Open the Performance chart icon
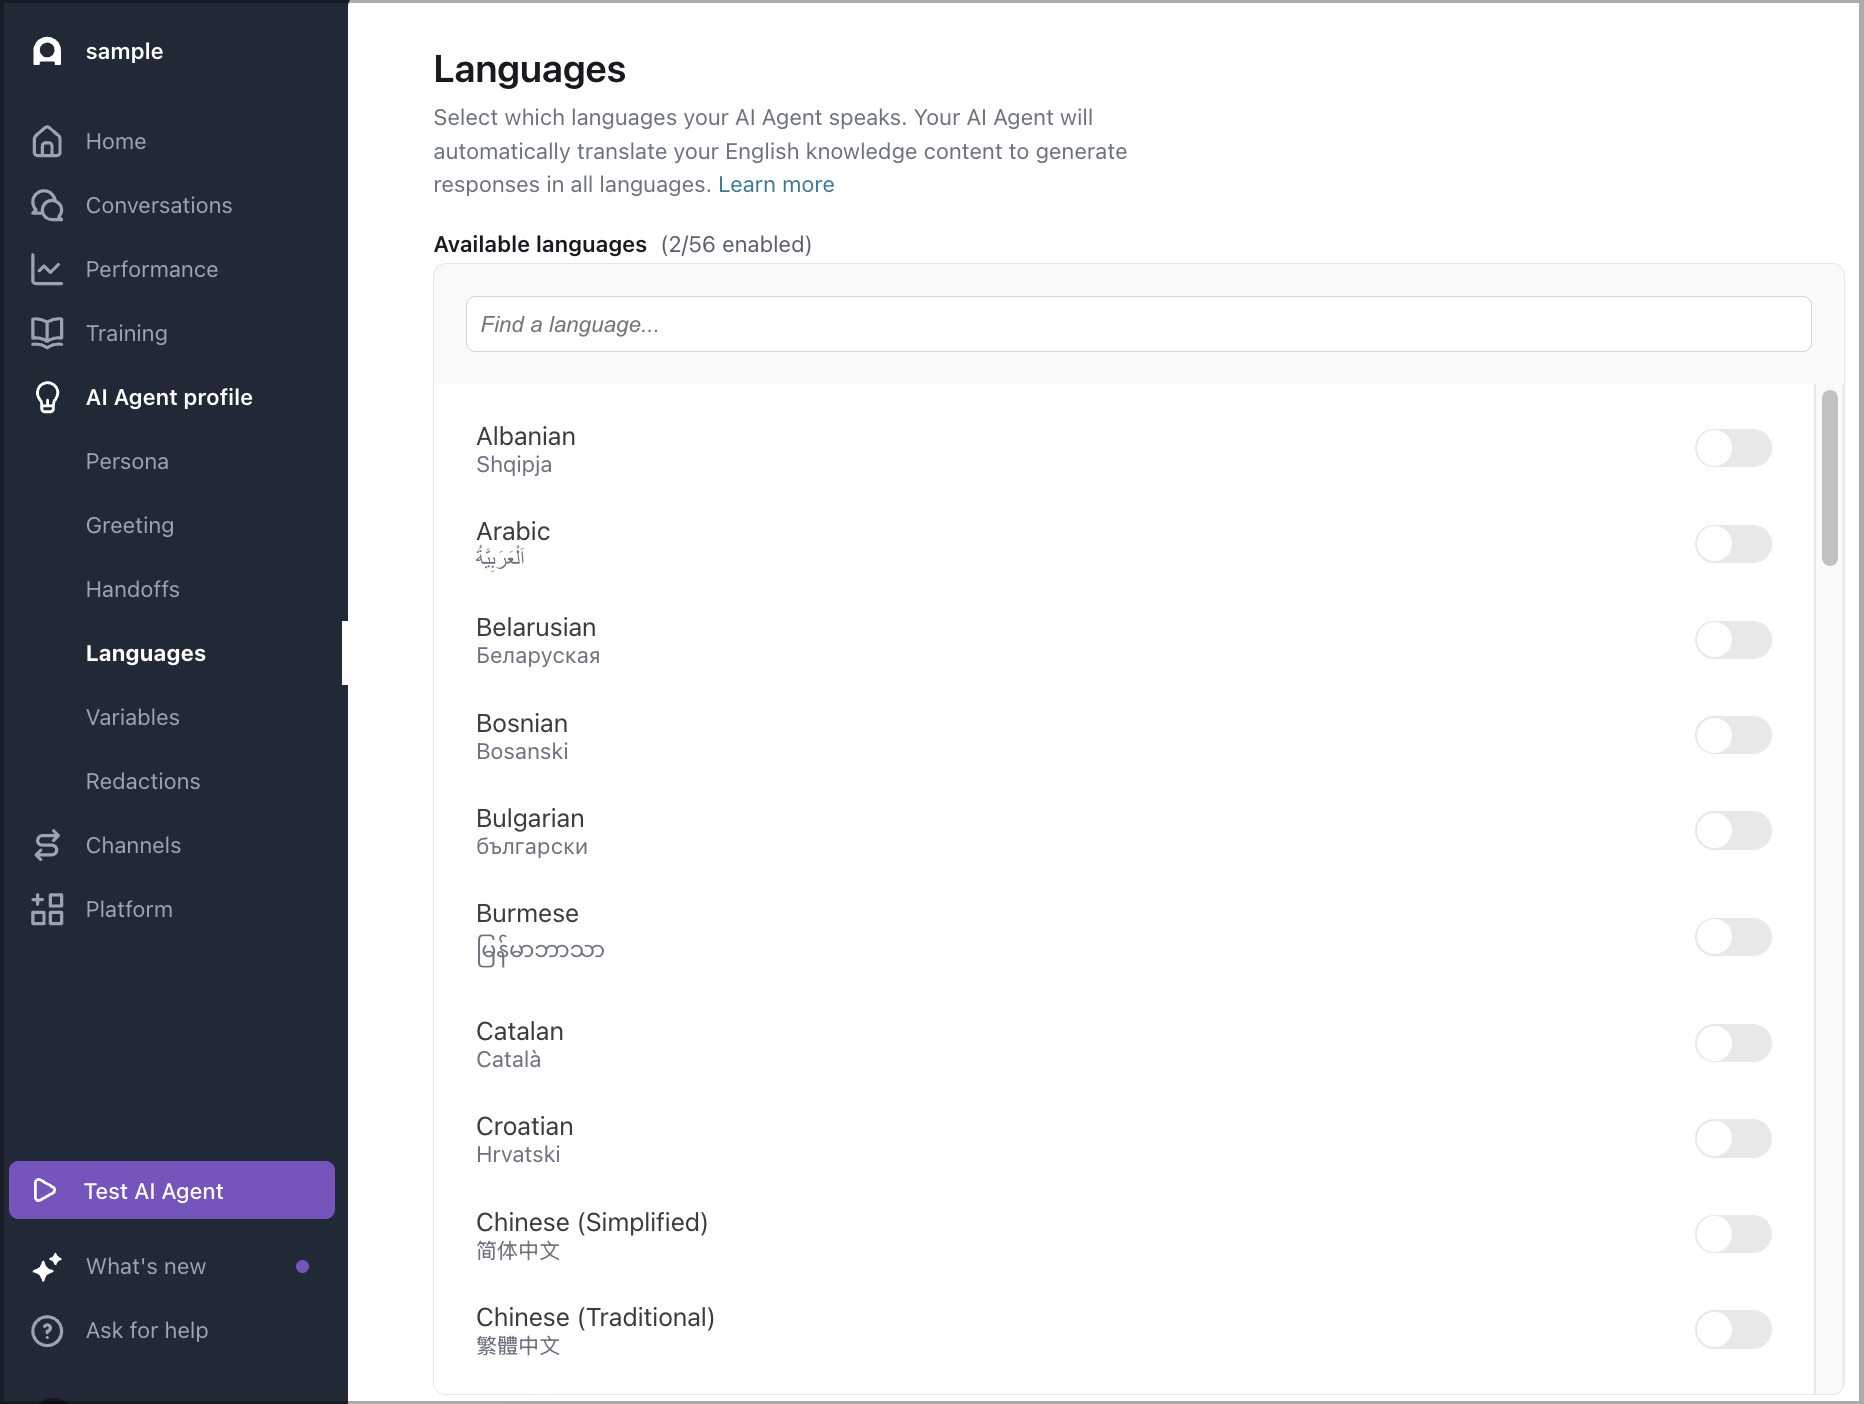1864x1404 pixels. [46, 269]
